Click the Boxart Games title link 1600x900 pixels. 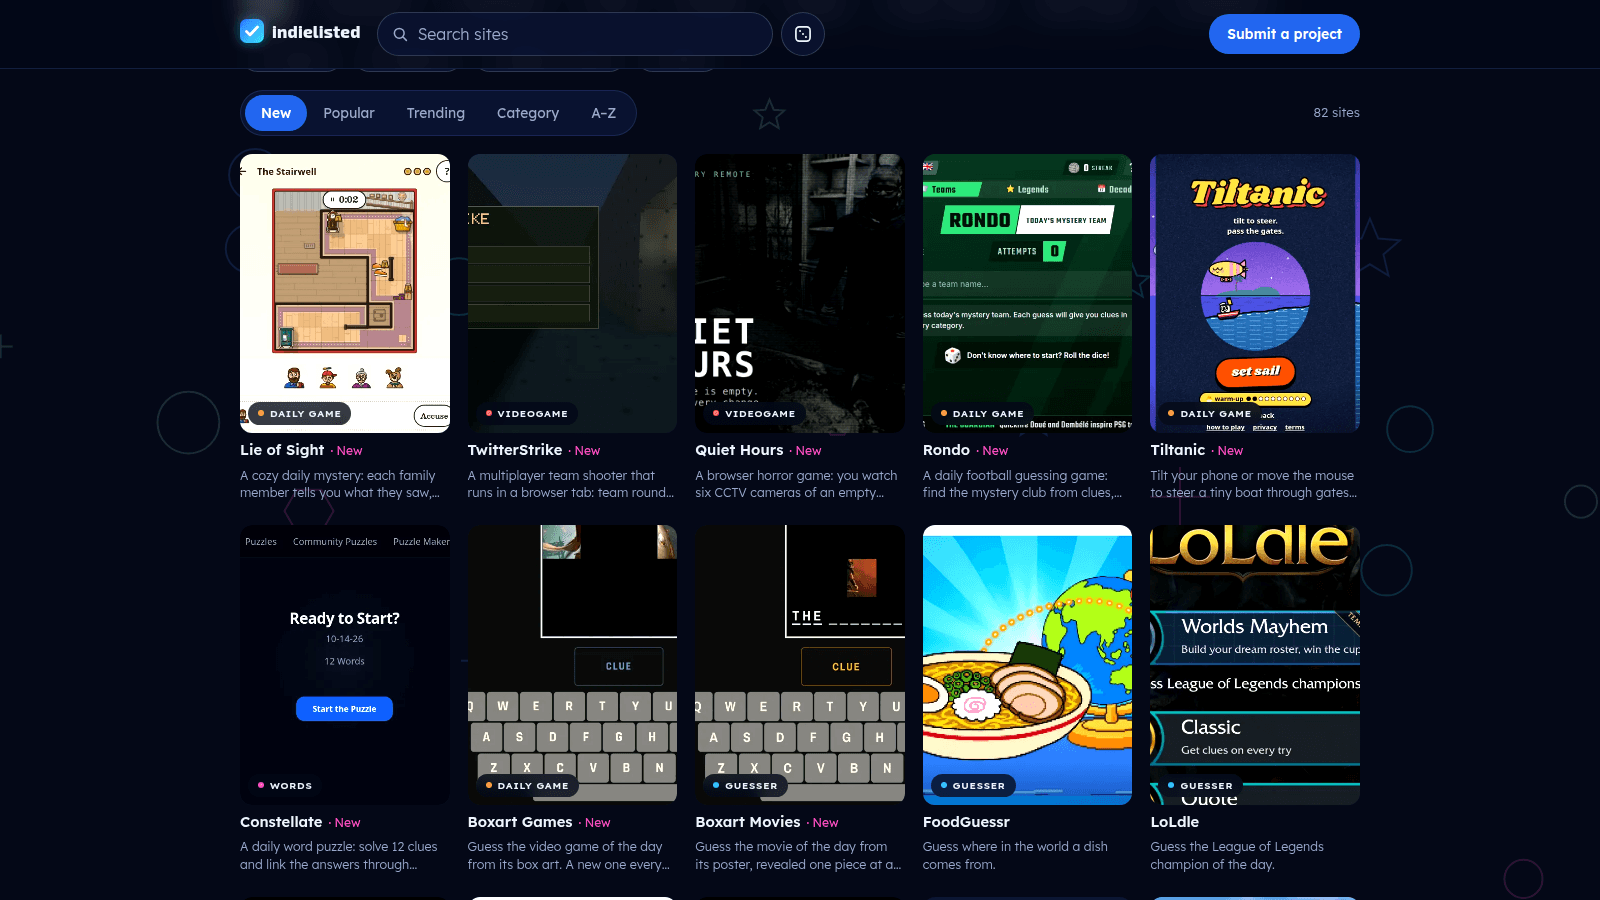tap(520, 822)
